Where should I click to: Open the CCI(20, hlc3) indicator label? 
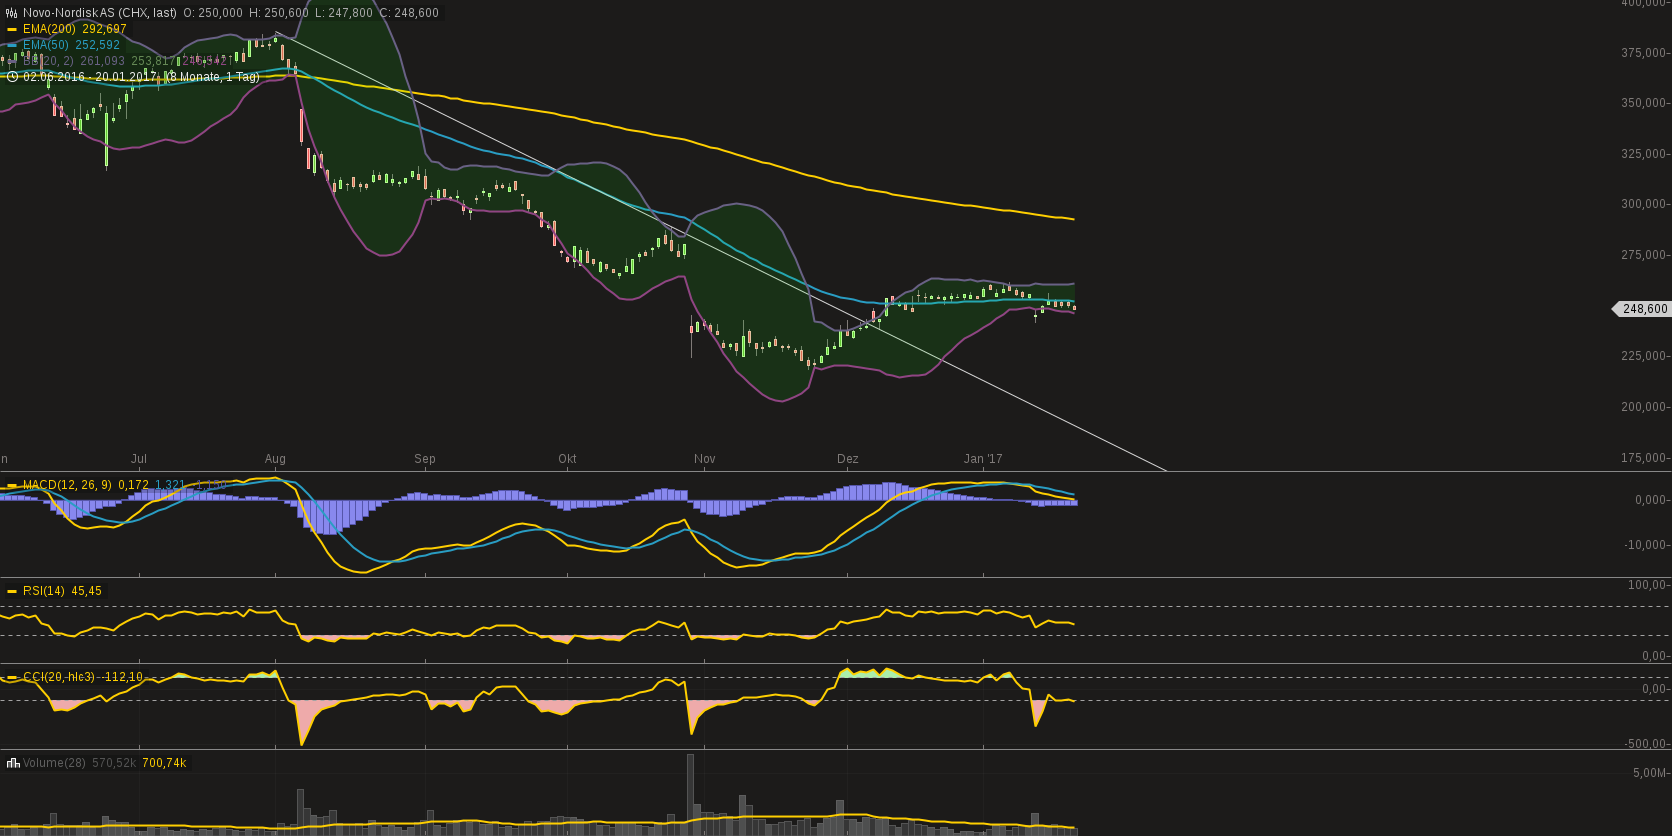(x=59, y=678)
